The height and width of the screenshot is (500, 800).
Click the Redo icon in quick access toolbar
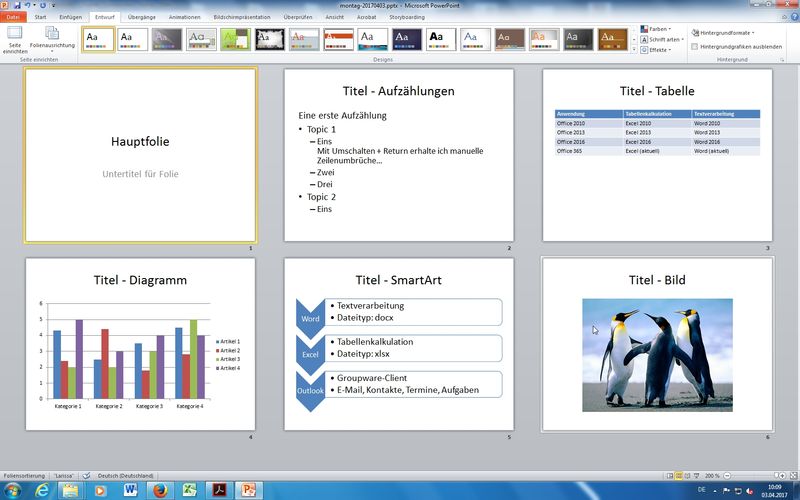pos(42,5)
